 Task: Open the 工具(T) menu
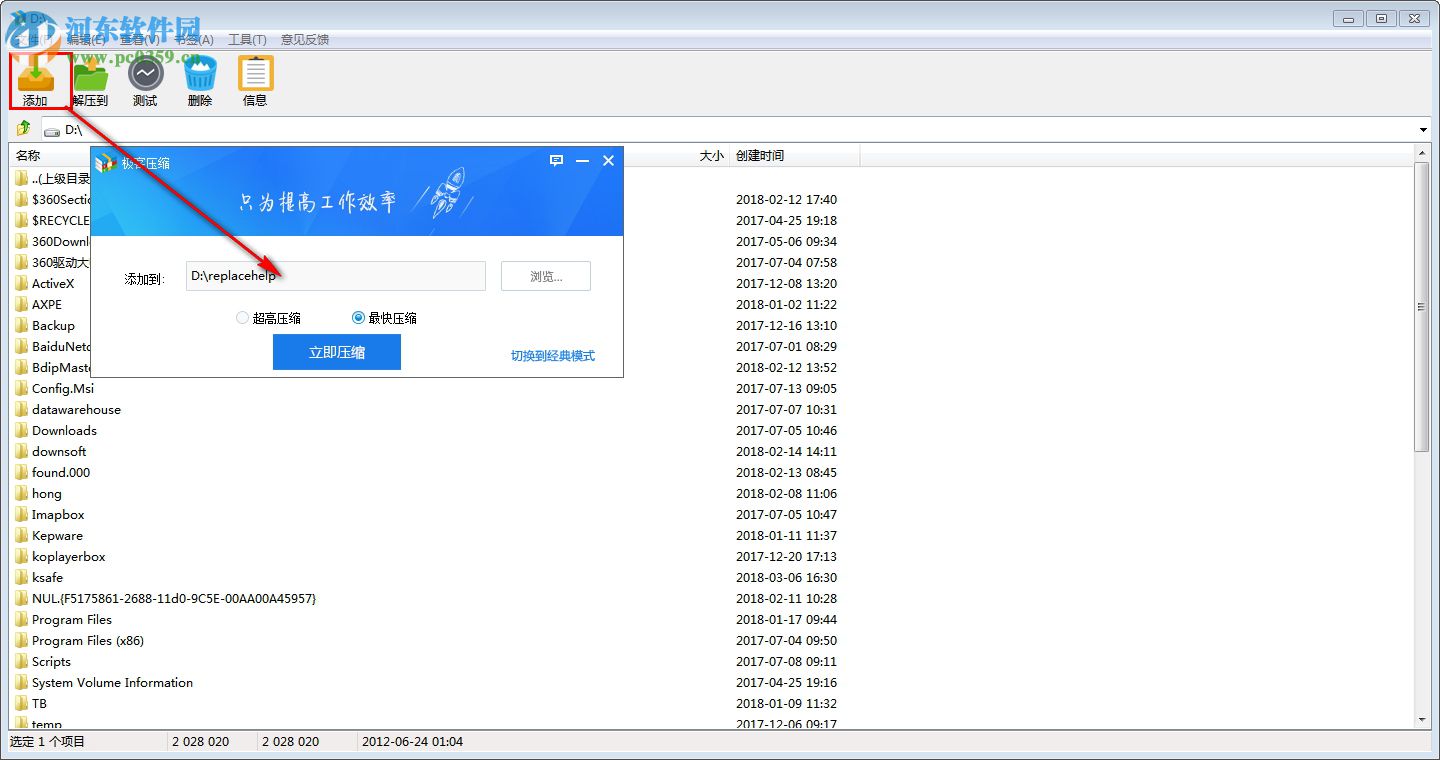click(x=246, y=39)
